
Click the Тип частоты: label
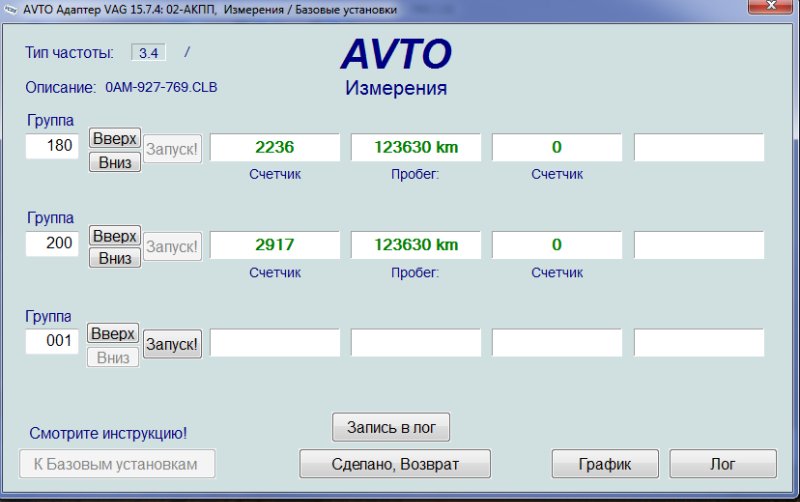(69, 53)
